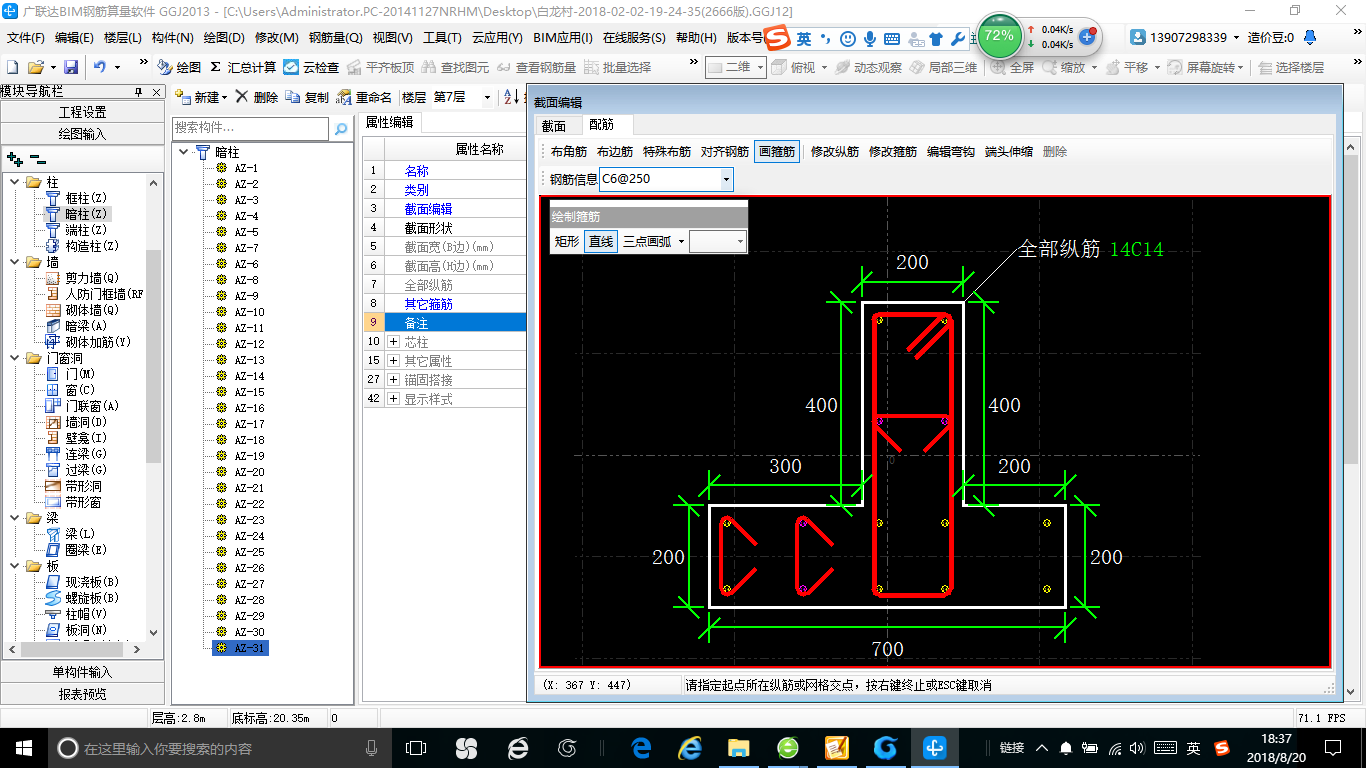Collapse the 暗柱 component tree root

pyautogui.click(x=184, y=152)
